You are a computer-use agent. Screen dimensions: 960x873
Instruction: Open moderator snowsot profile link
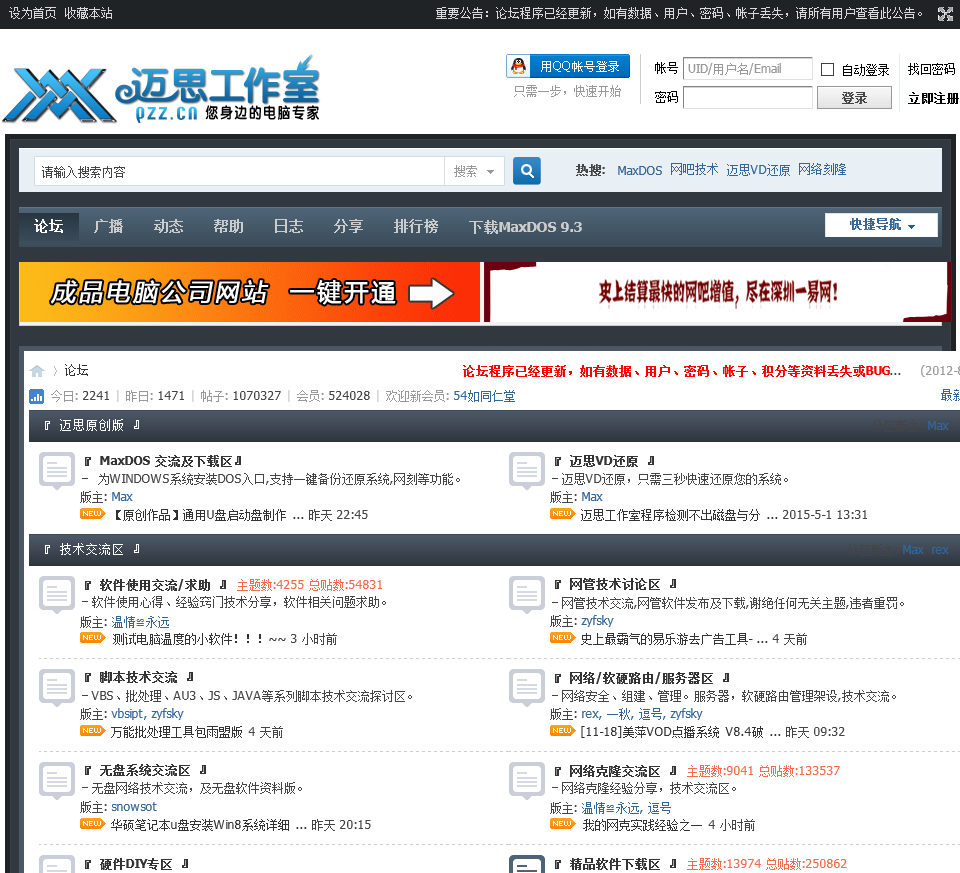133,807
